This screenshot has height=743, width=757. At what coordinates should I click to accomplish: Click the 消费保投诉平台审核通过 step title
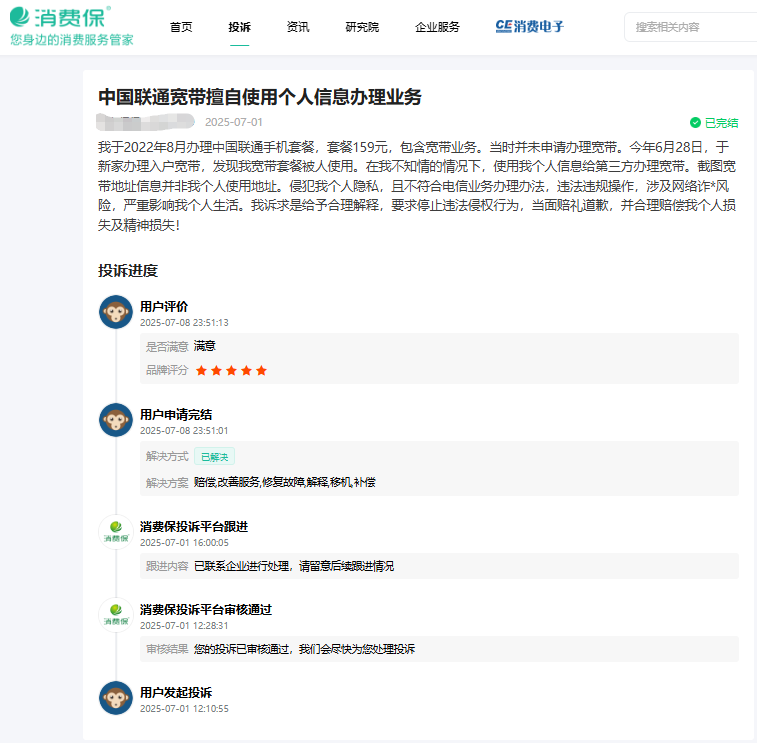[x=206, y=610]
